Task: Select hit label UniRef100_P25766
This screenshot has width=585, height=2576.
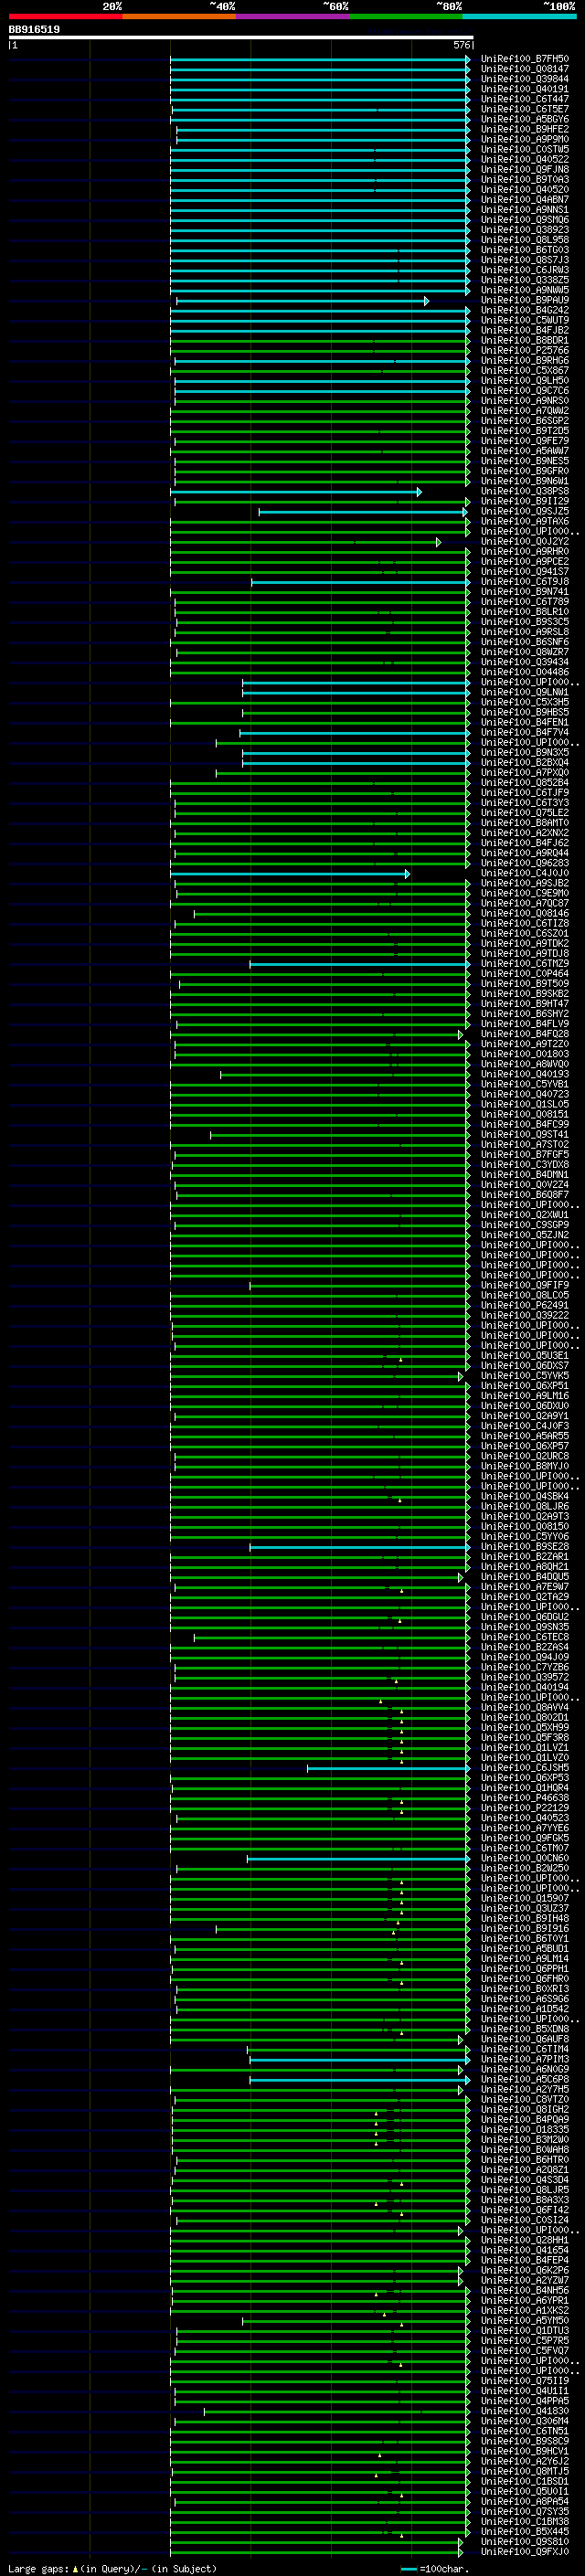Action: pos(525,350)
